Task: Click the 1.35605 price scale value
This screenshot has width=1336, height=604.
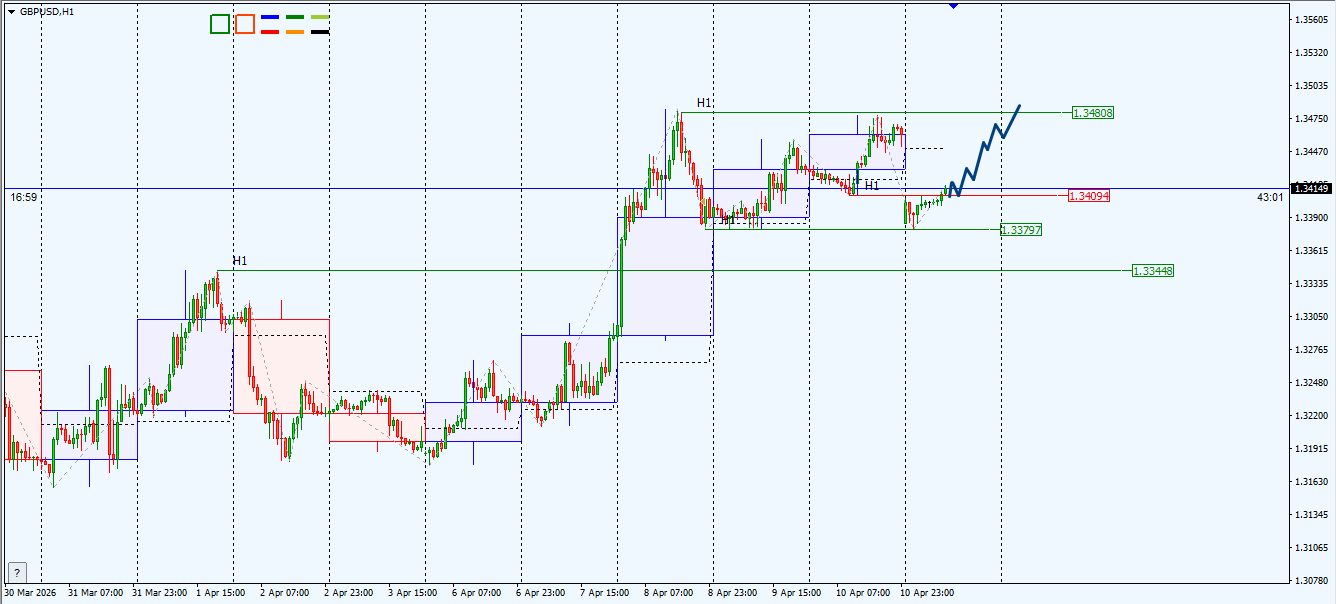Action: click(x=1309, y=19)
